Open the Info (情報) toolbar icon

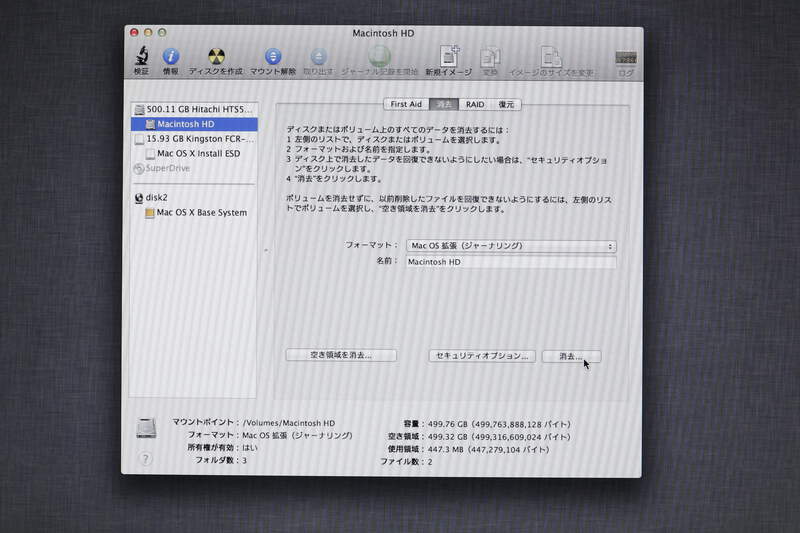(x=171, y=58)
